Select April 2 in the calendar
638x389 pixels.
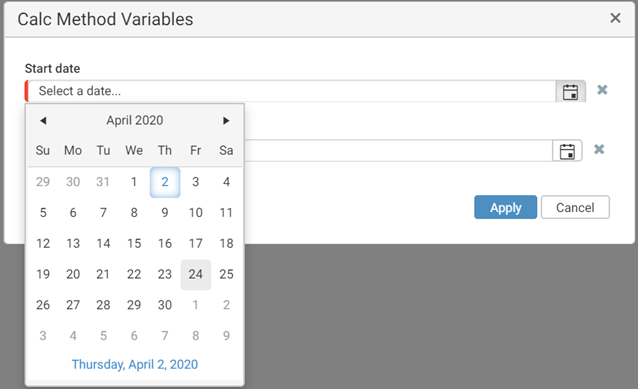coord(165,182)
